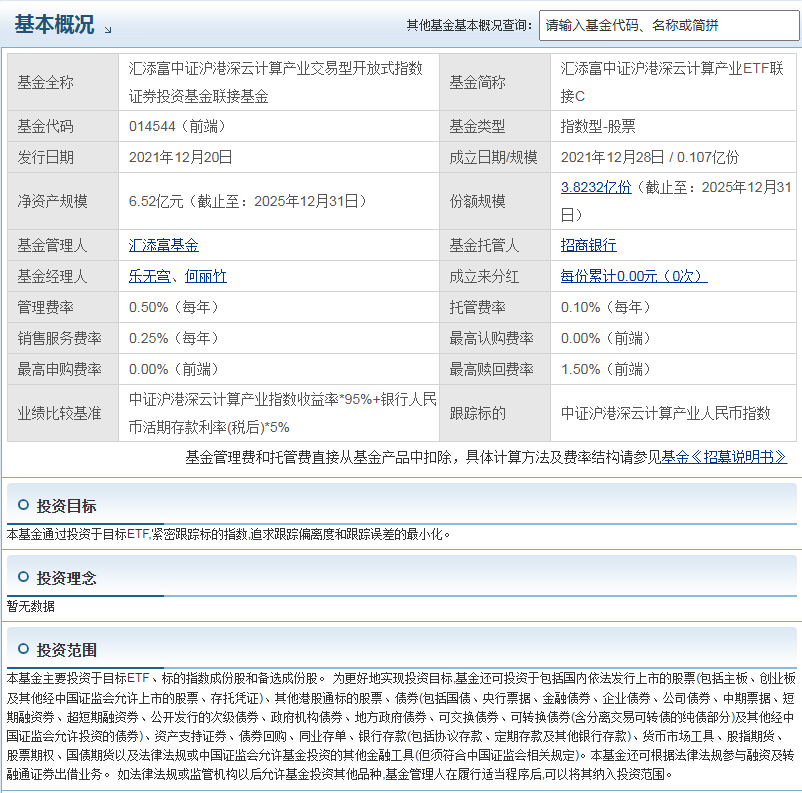This screenshot has height=793, width=802.
Task: Select establishment value 2021年12月28日 / 0.107亿份
Action: (650, 157)
